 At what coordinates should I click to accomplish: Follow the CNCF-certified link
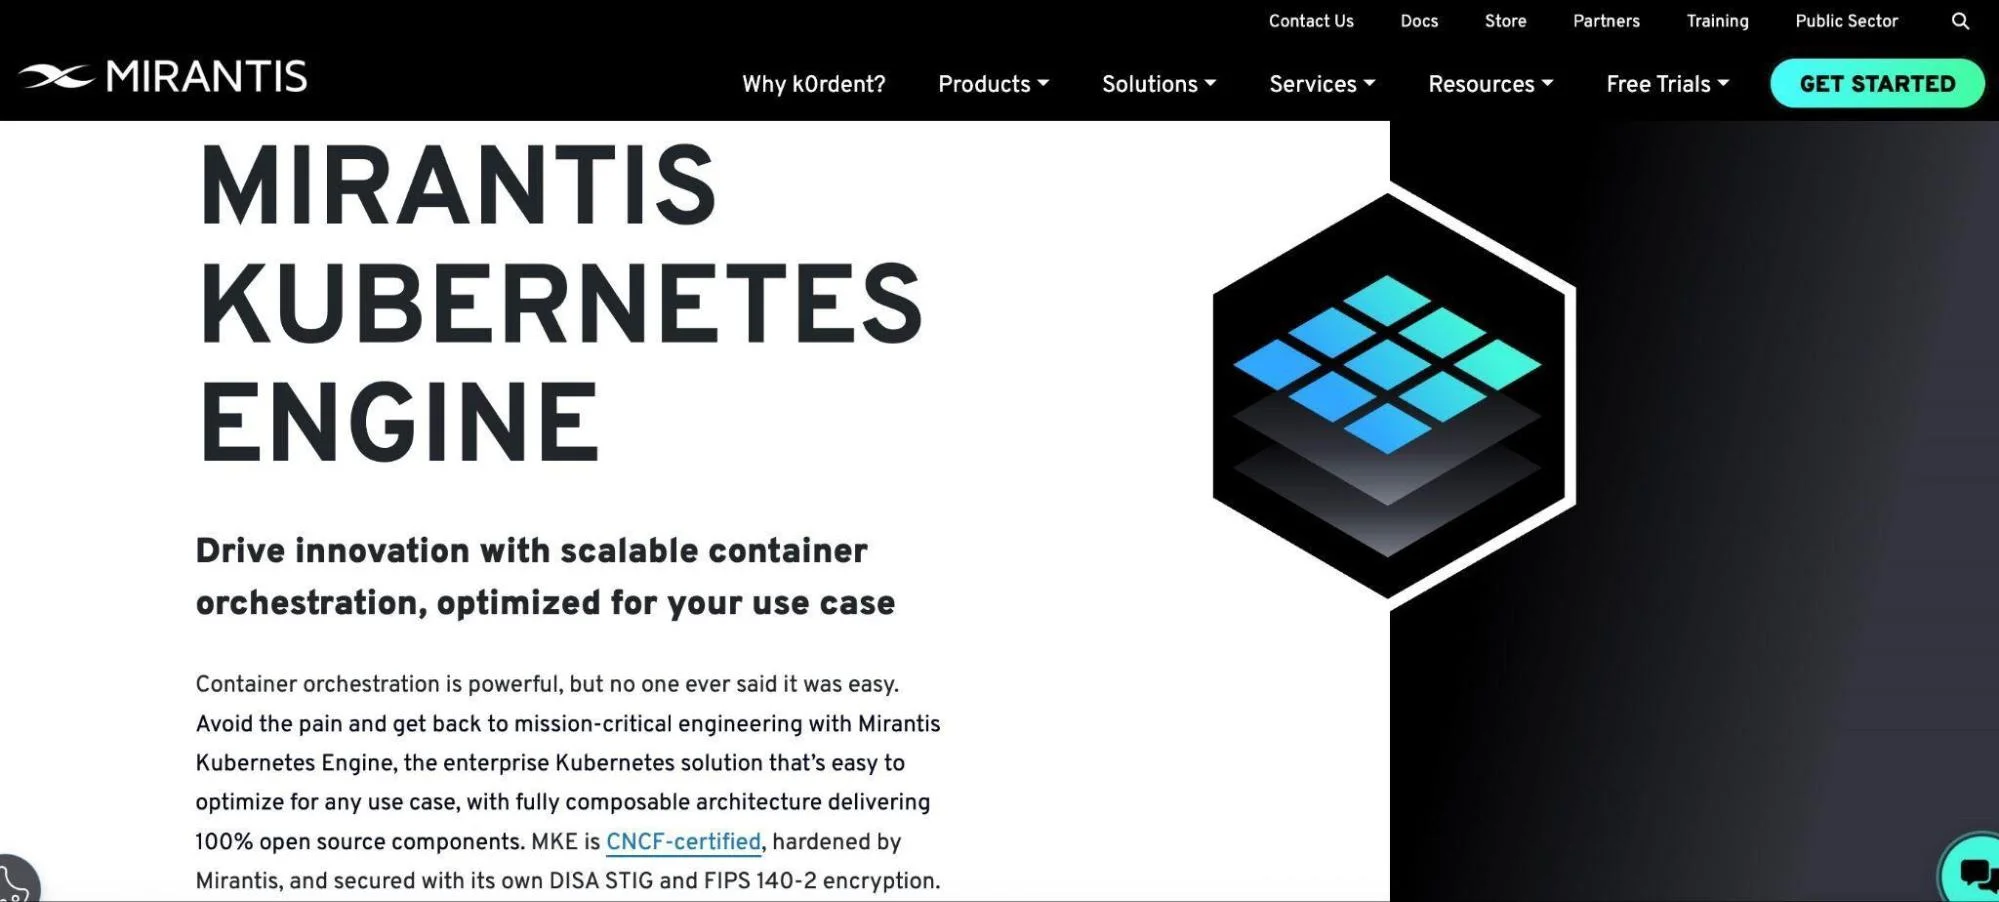coord(683,842)
